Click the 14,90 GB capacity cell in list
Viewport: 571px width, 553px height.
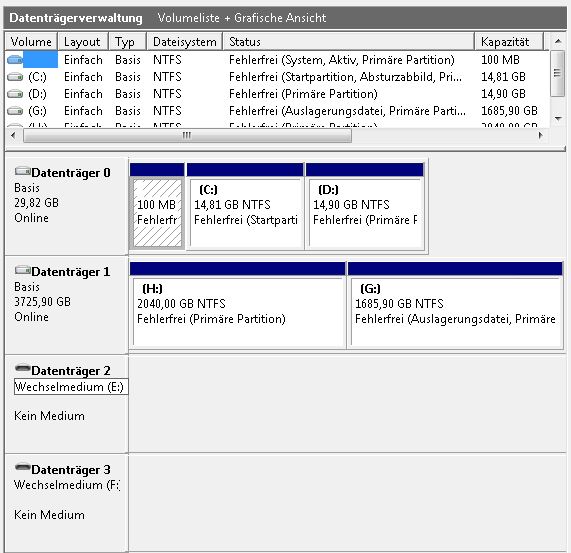[504, 94]
